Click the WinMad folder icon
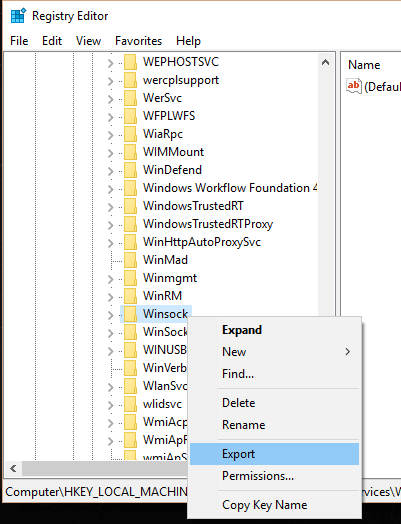Image resolution: width=401 pixels, height=524 pixels. click(x=130, y=260)
